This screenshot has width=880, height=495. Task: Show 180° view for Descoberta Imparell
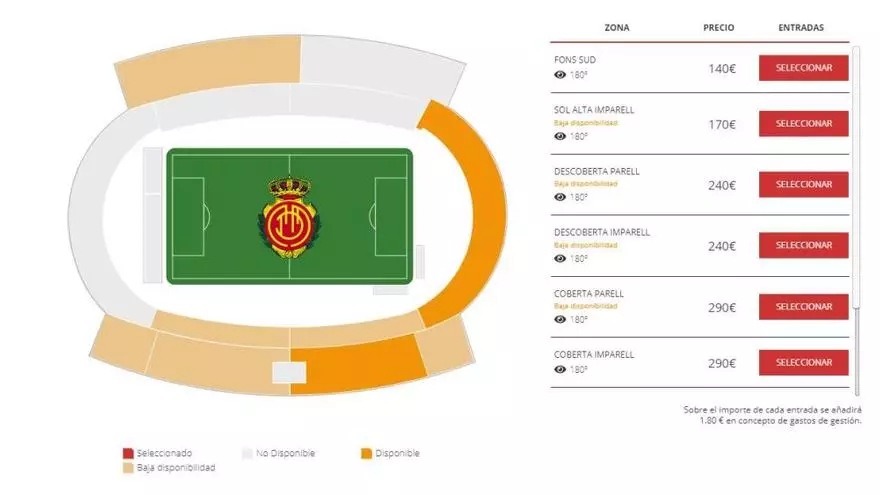(560, 258)
